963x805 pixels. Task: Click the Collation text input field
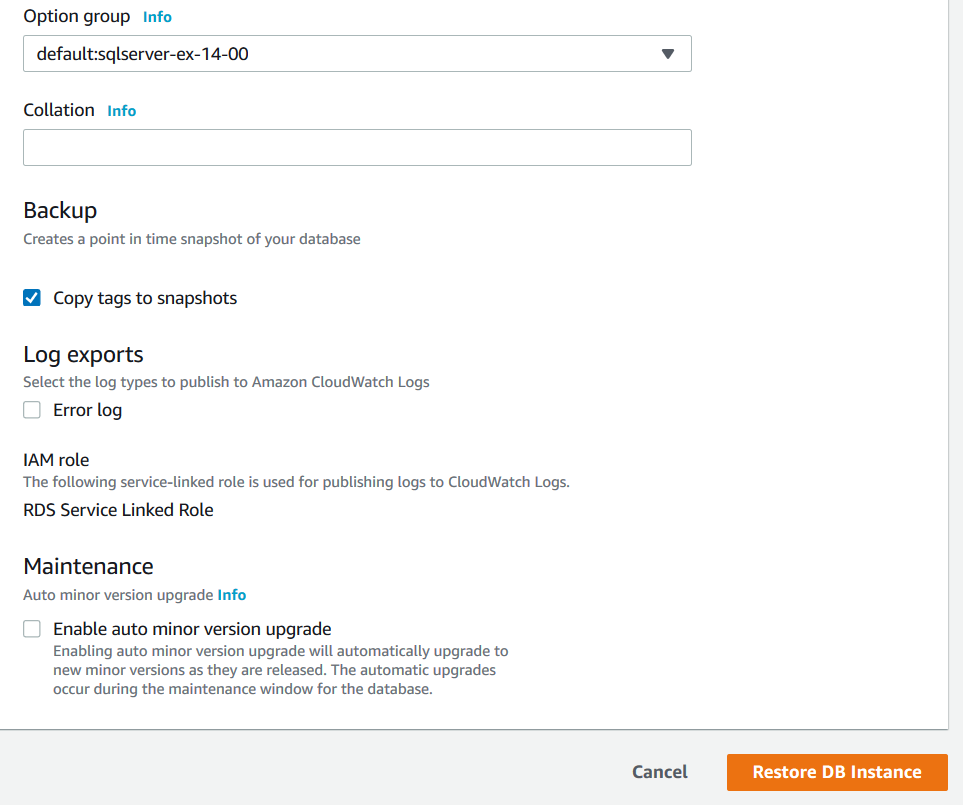tap(356, 147)
